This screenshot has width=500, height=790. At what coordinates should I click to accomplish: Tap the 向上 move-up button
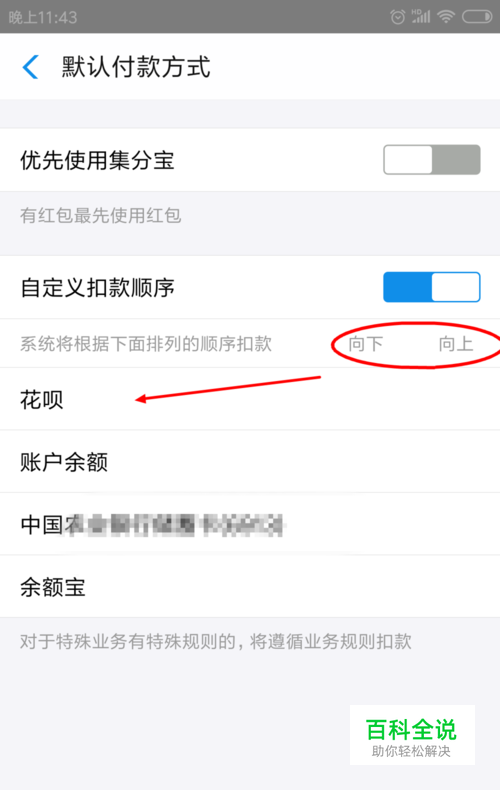point(456,344)
